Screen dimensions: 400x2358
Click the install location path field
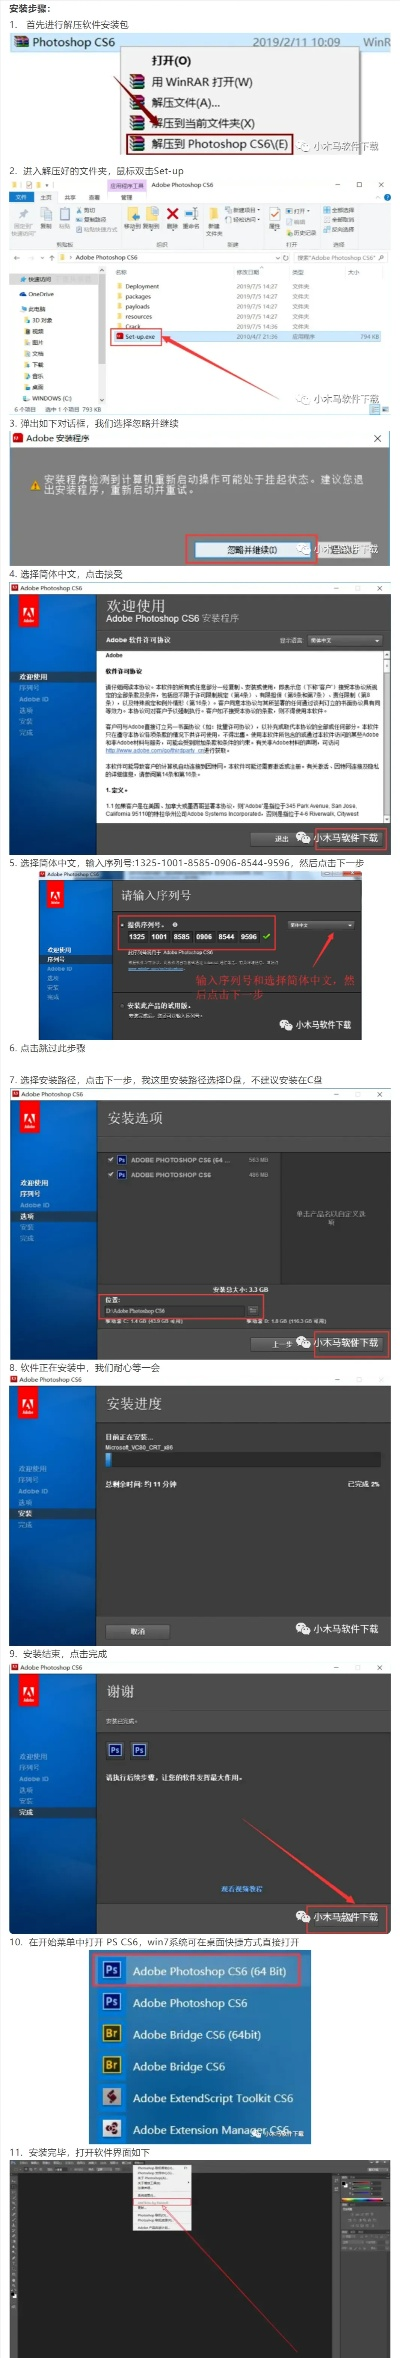click(174, 1310)
